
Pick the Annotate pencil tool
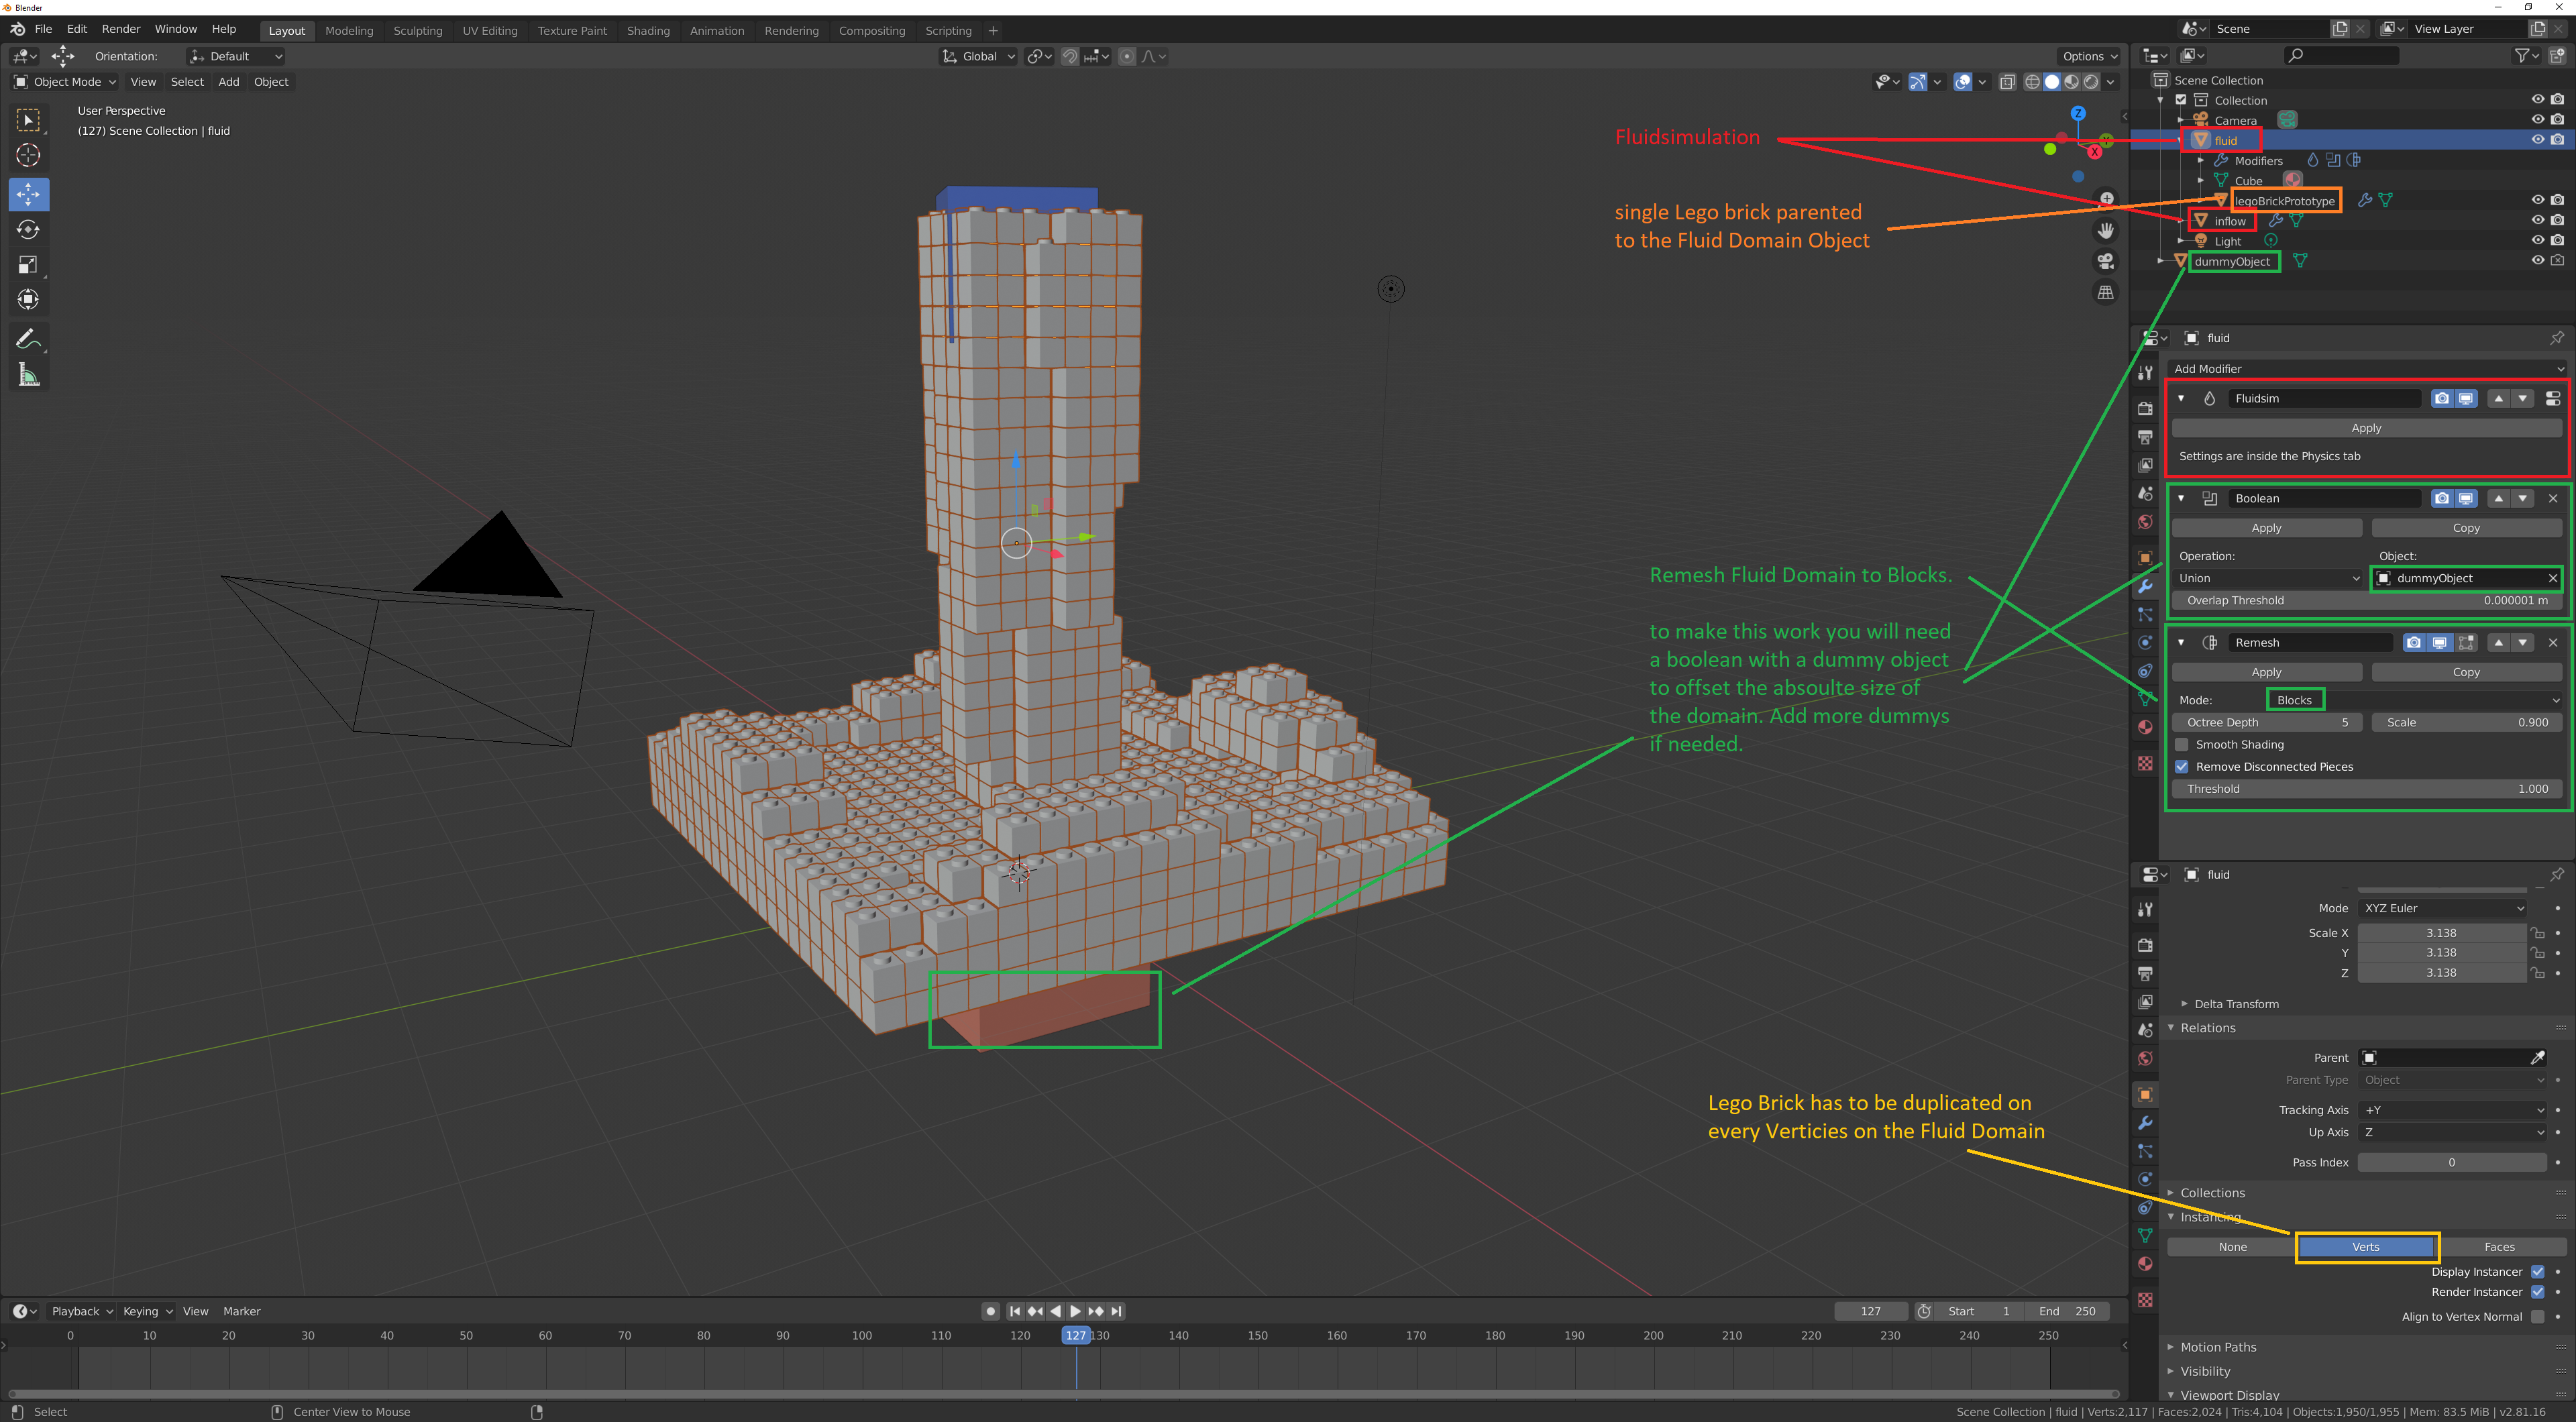[x=28, y=339]
